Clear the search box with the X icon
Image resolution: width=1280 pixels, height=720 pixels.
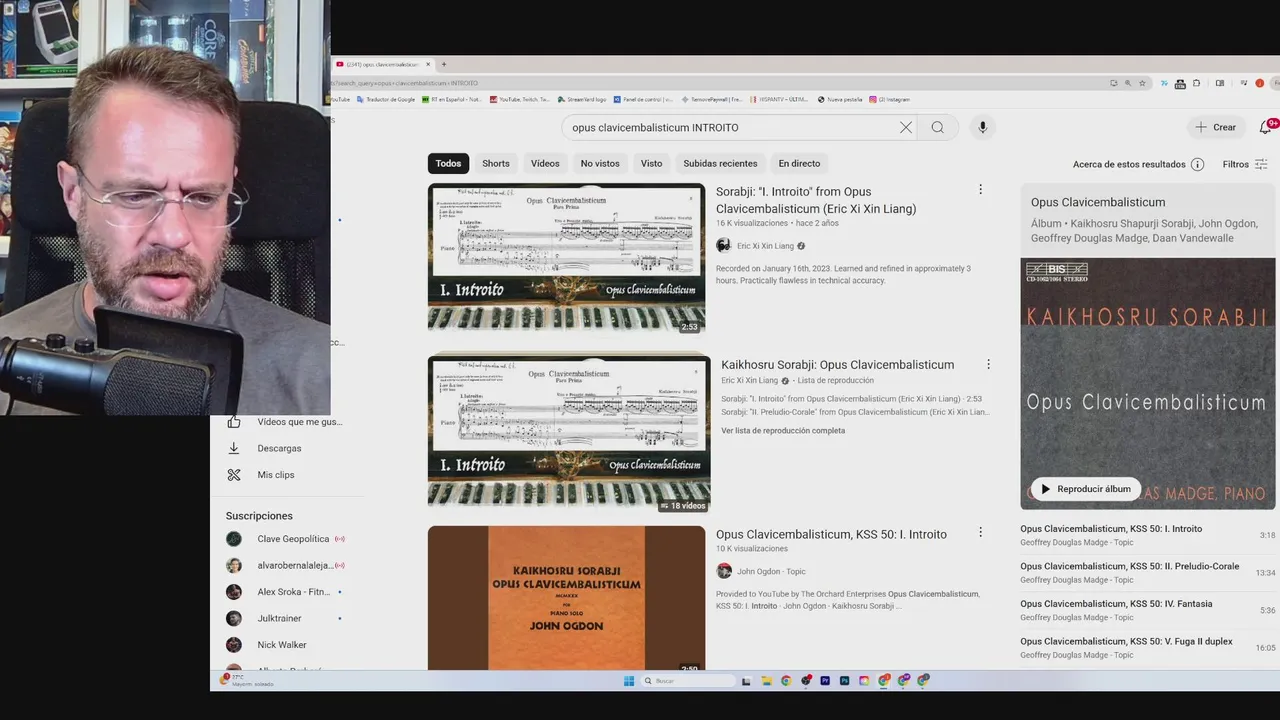click(x=905, y=127)
